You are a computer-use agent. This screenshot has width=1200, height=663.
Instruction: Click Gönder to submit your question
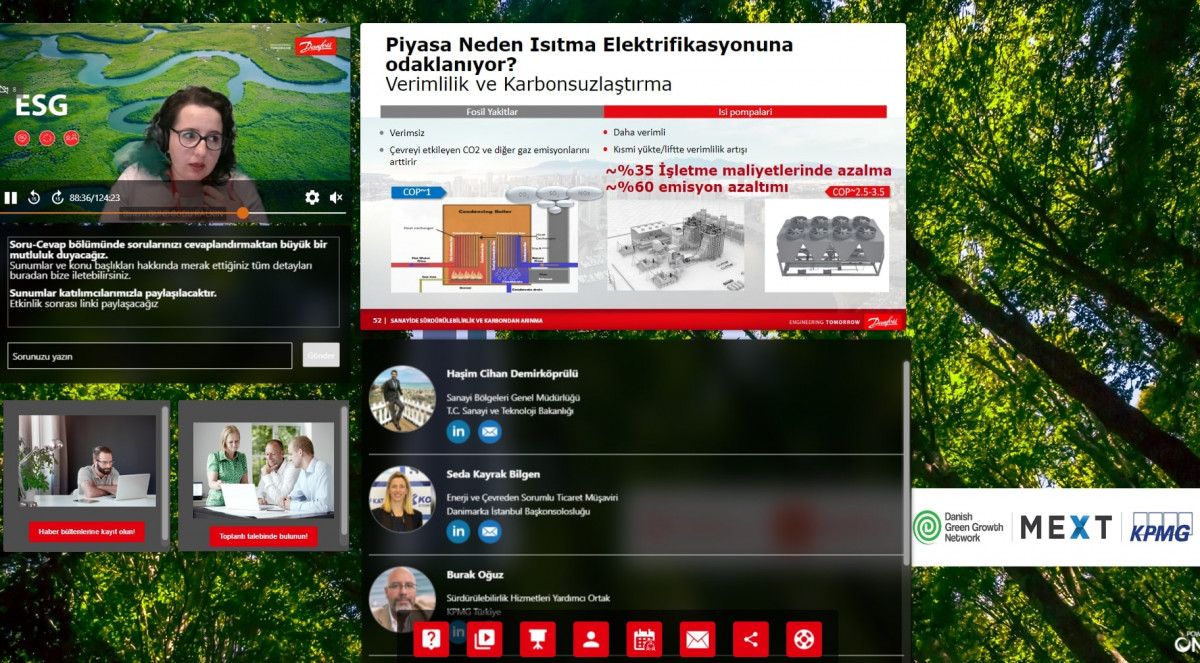(320, 355)
